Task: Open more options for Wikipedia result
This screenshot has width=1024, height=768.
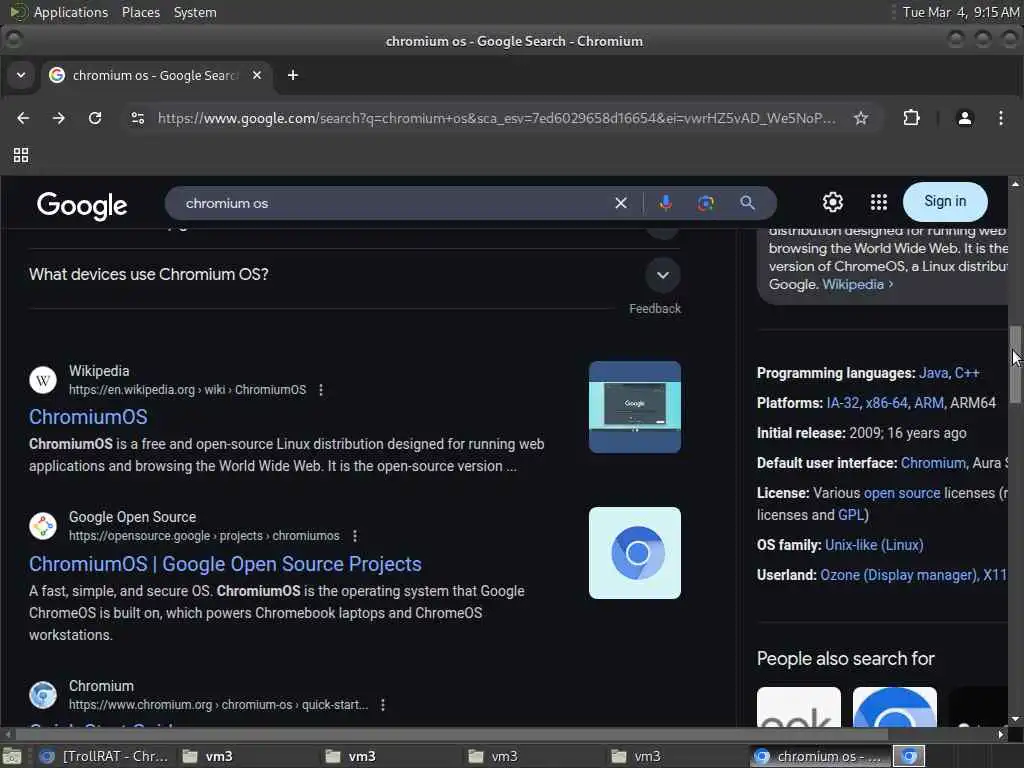Action: tap(321, 390)
